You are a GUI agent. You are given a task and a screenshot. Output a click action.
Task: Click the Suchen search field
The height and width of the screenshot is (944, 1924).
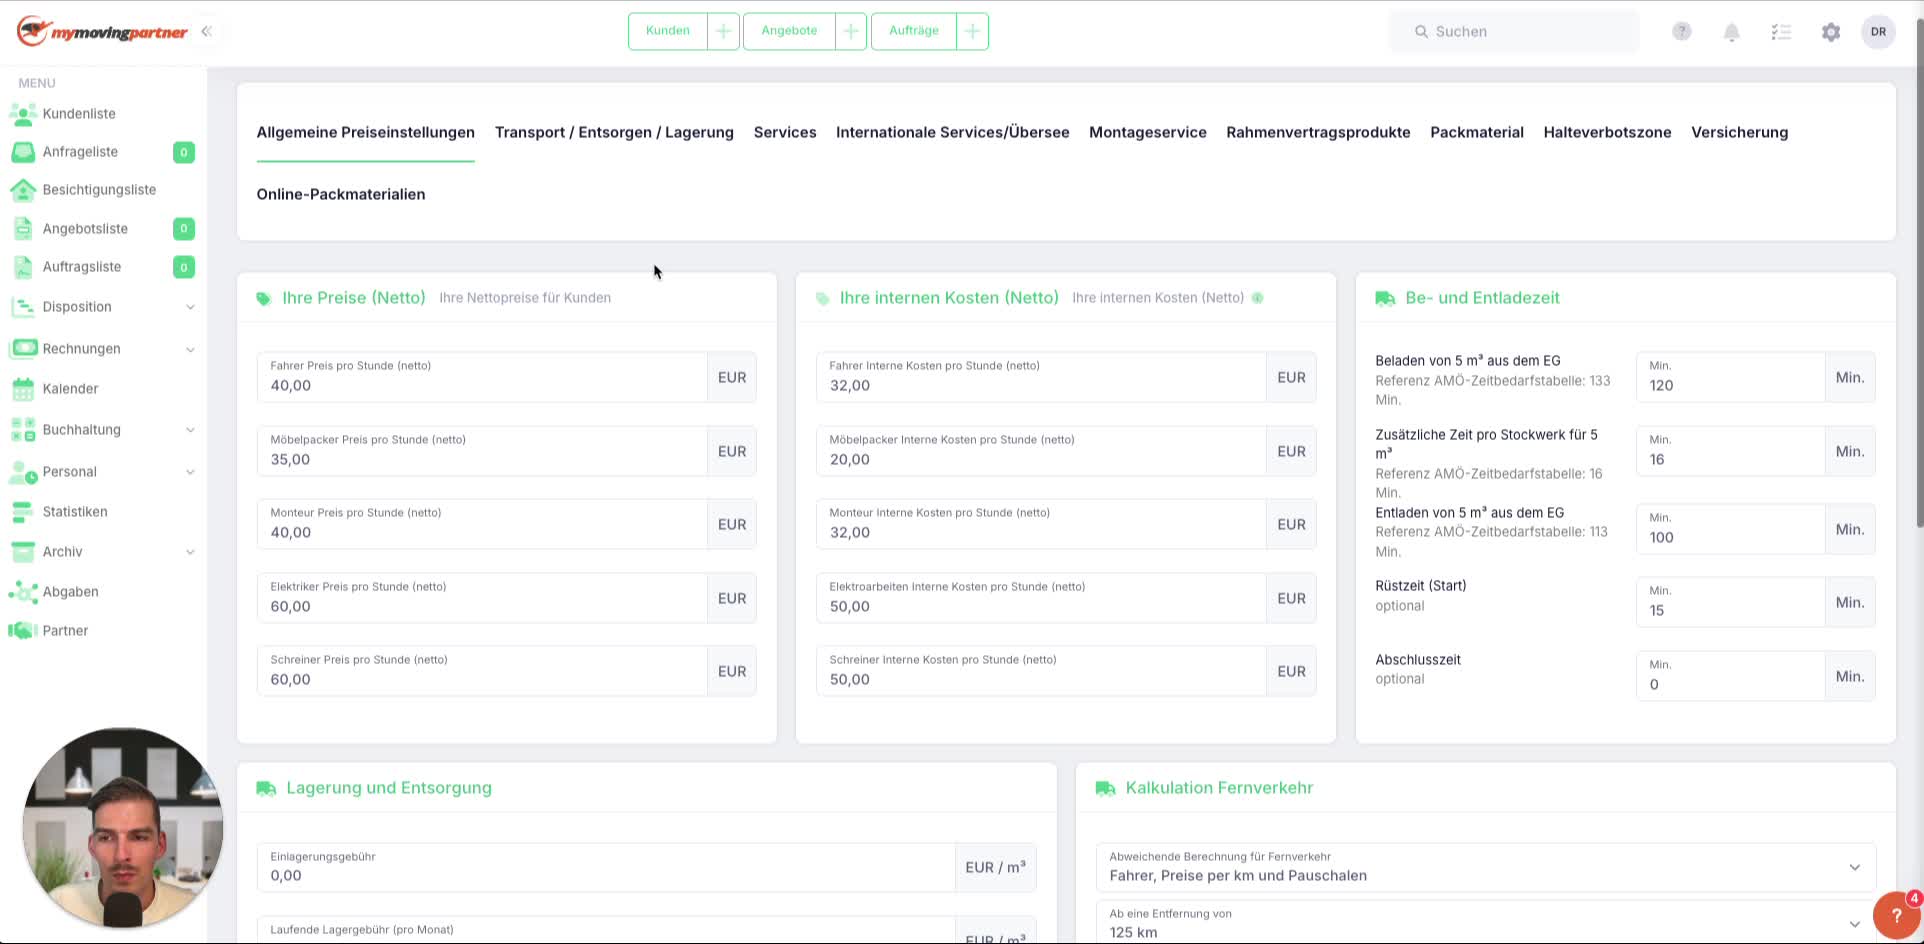pos(1514,32)
